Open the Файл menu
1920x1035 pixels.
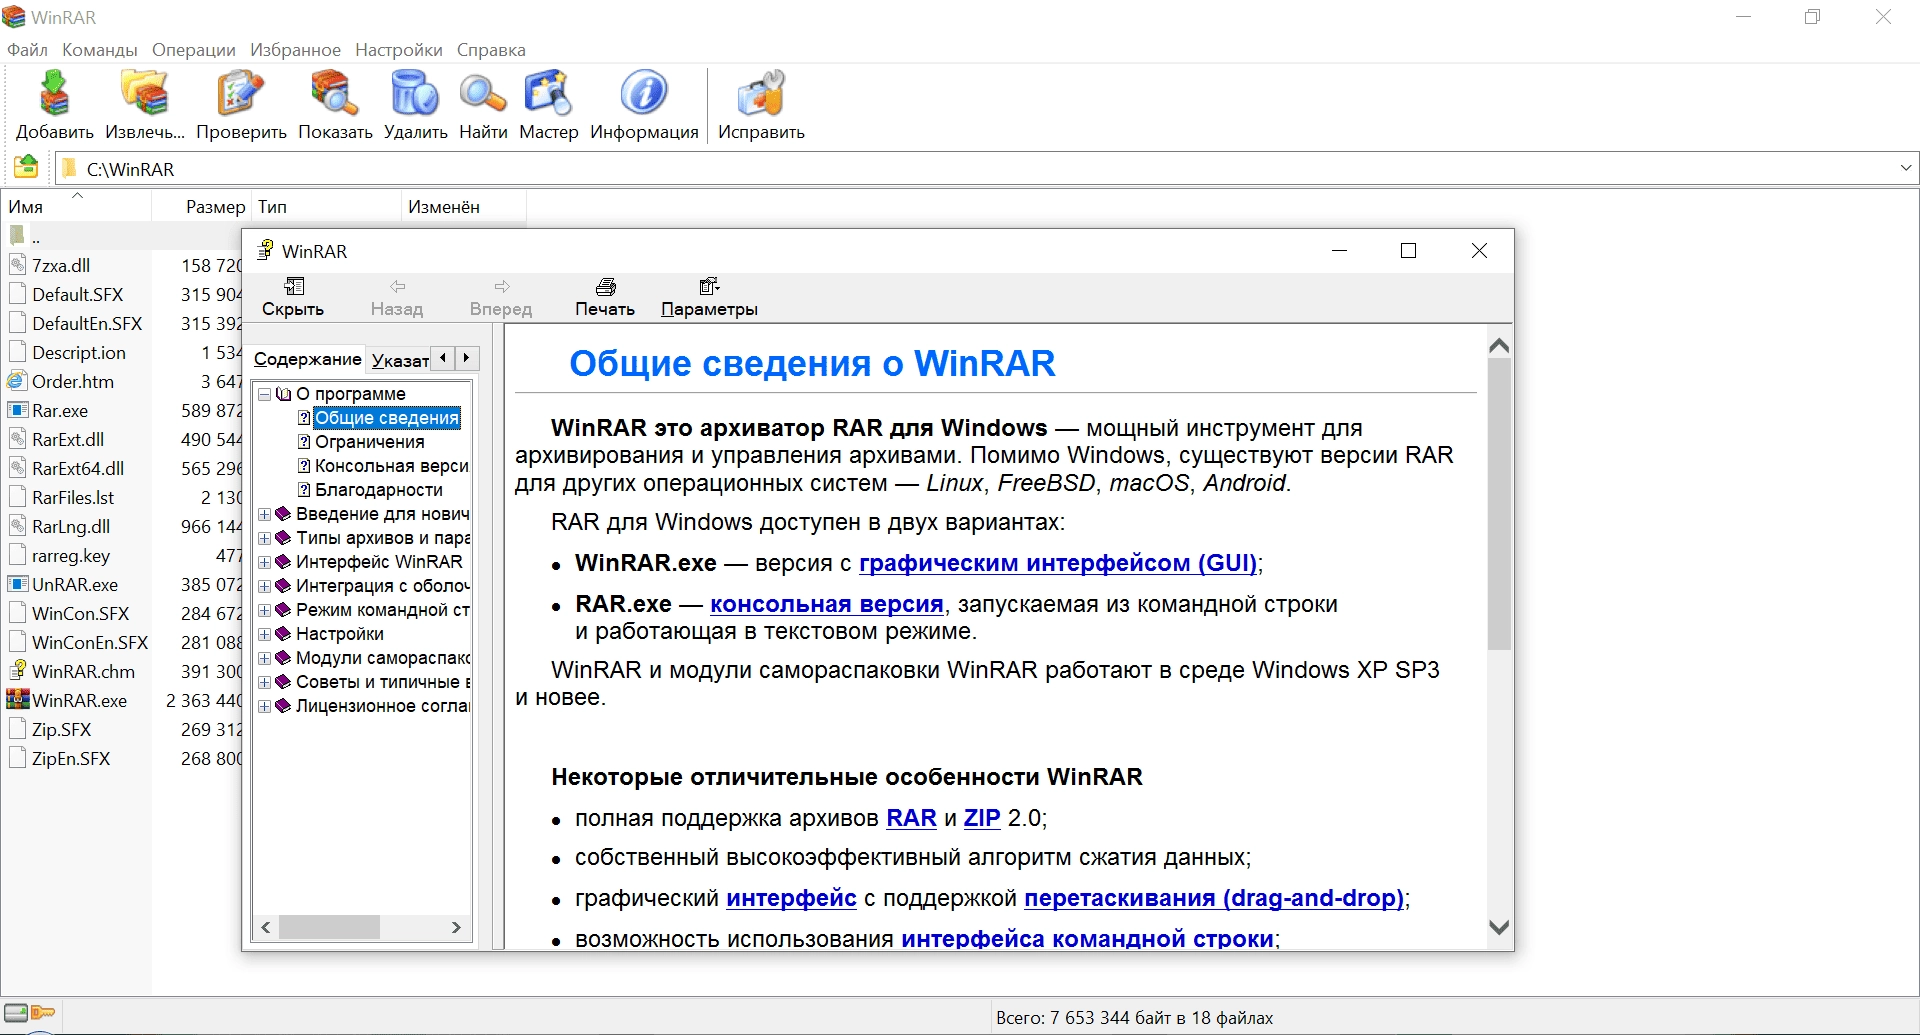point(27,49)
